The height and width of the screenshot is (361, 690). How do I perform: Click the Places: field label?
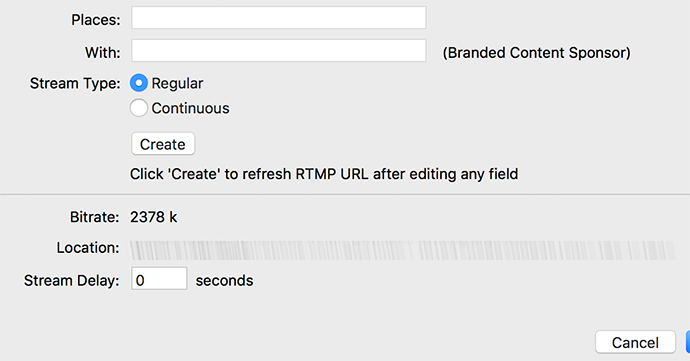tap(95, 20)
